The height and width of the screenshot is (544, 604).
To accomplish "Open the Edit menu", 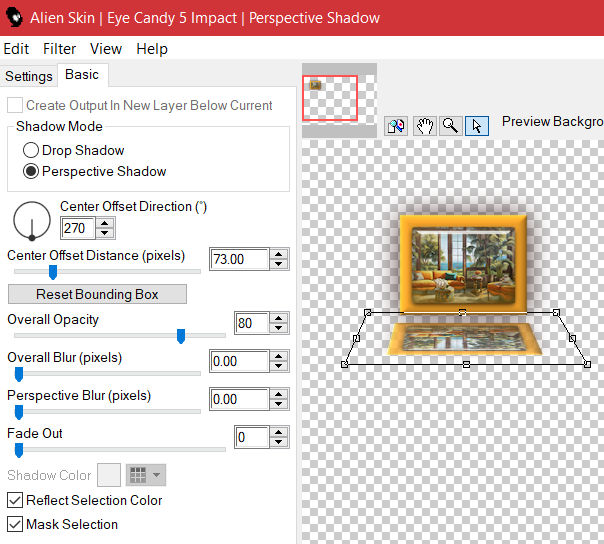I will click(16, 49).
